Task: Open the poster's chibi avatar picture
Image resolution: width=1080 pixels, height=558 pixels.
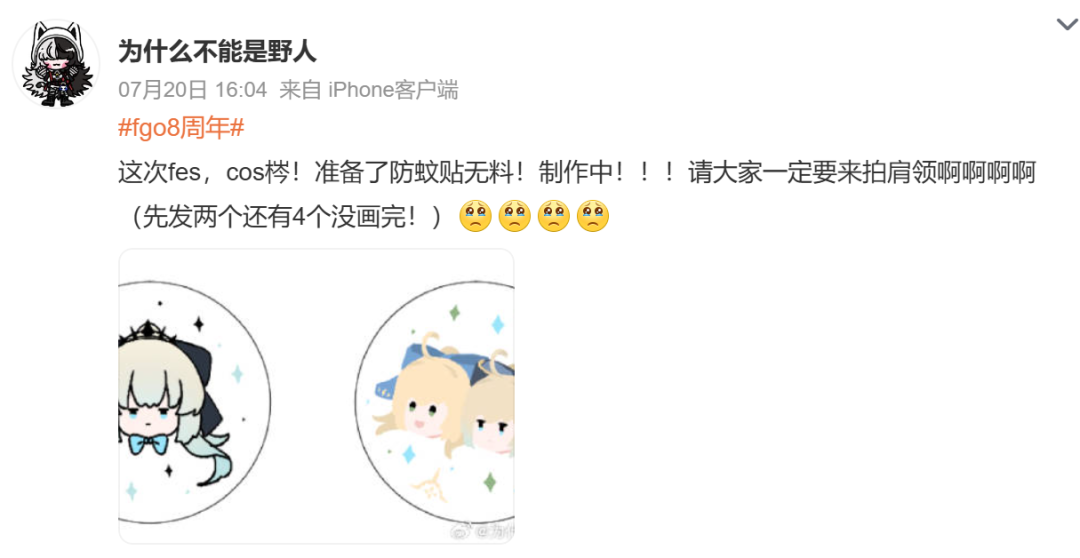Action: (56, 63)
